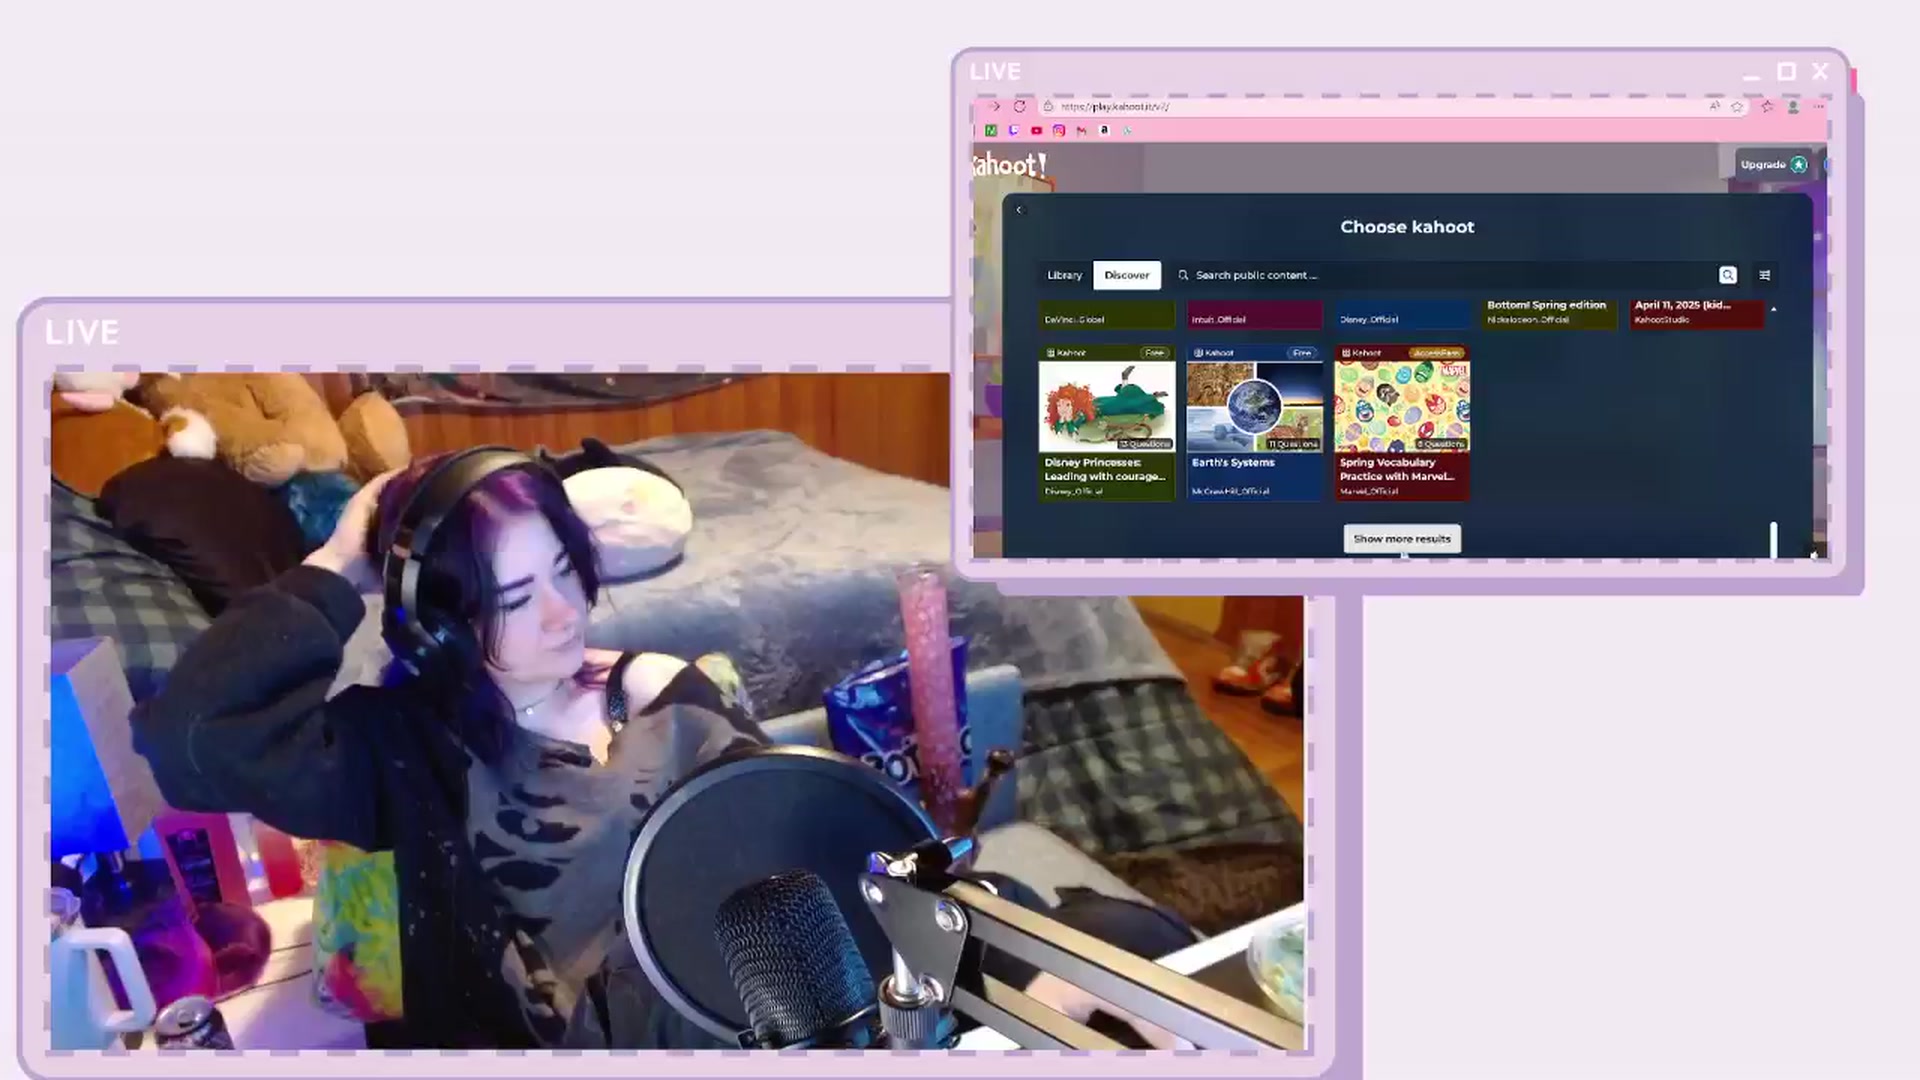
Task: Open the green bookmark icon before Twitch
Action: coord(991,130)
